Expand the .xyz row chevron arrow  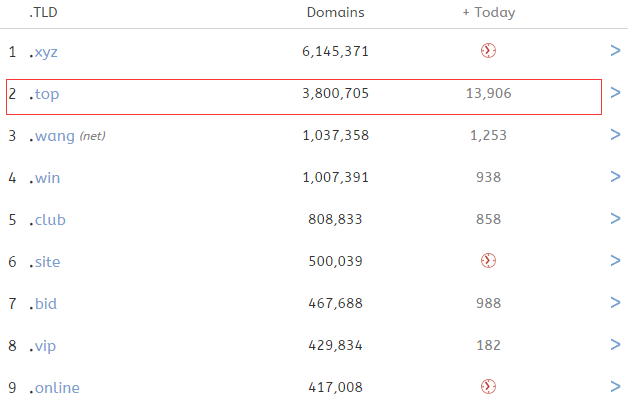point(615,51)
